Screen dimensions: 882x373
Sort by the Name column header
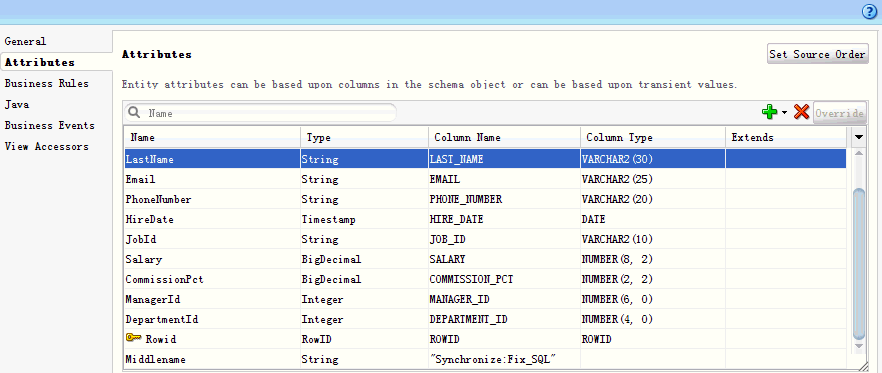coord(212,137)
